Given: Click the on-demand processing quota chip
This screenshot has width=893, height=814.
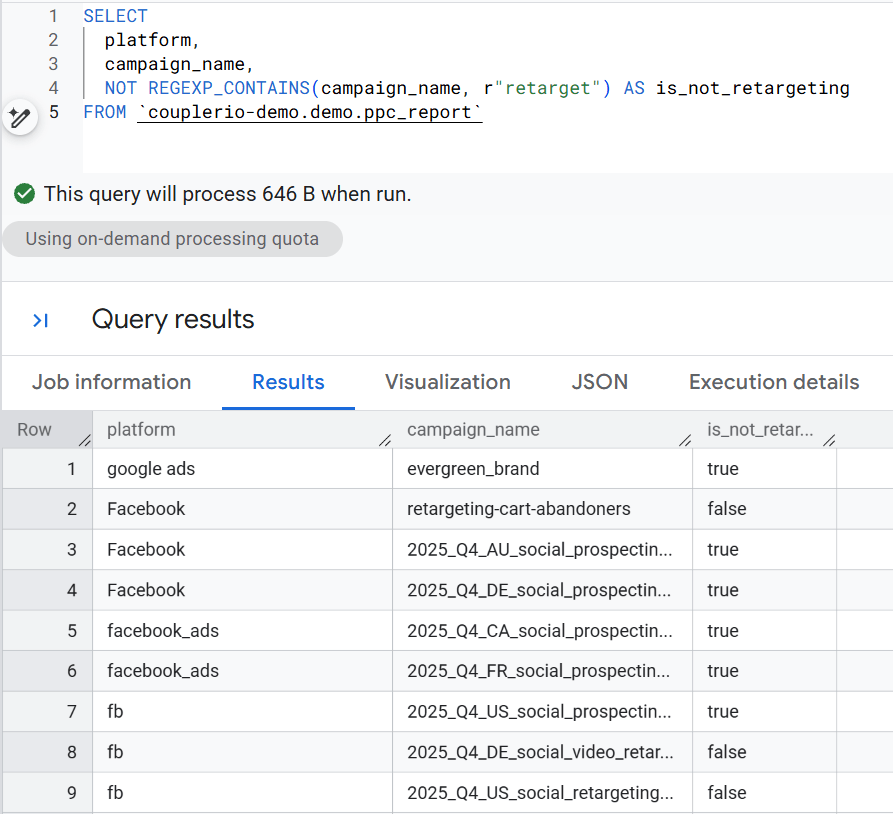Looking at the screenshot, I should (x=173, y=239).
